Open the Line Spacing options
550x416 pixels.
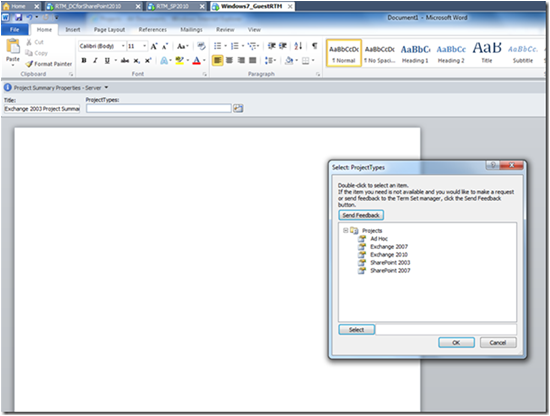tap(270, 60)
